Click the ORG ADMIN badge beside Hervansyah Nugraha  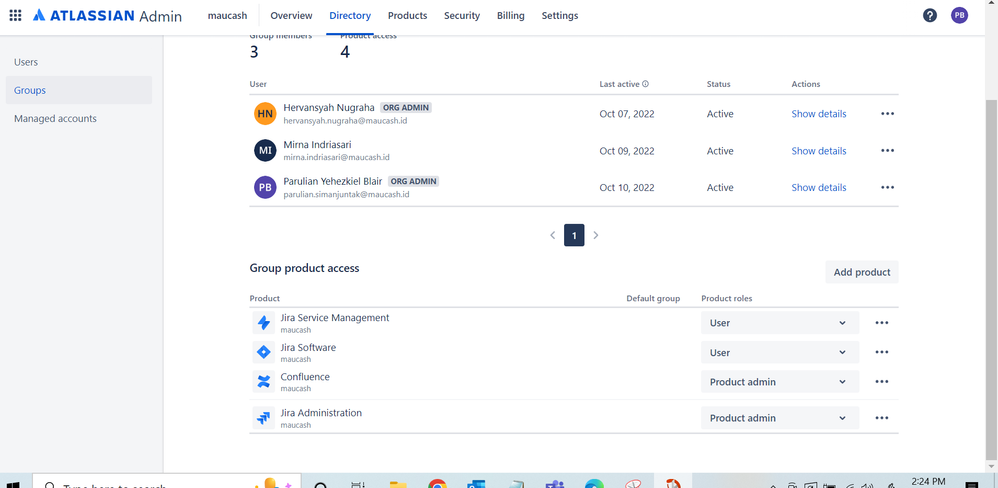(405, 108)
